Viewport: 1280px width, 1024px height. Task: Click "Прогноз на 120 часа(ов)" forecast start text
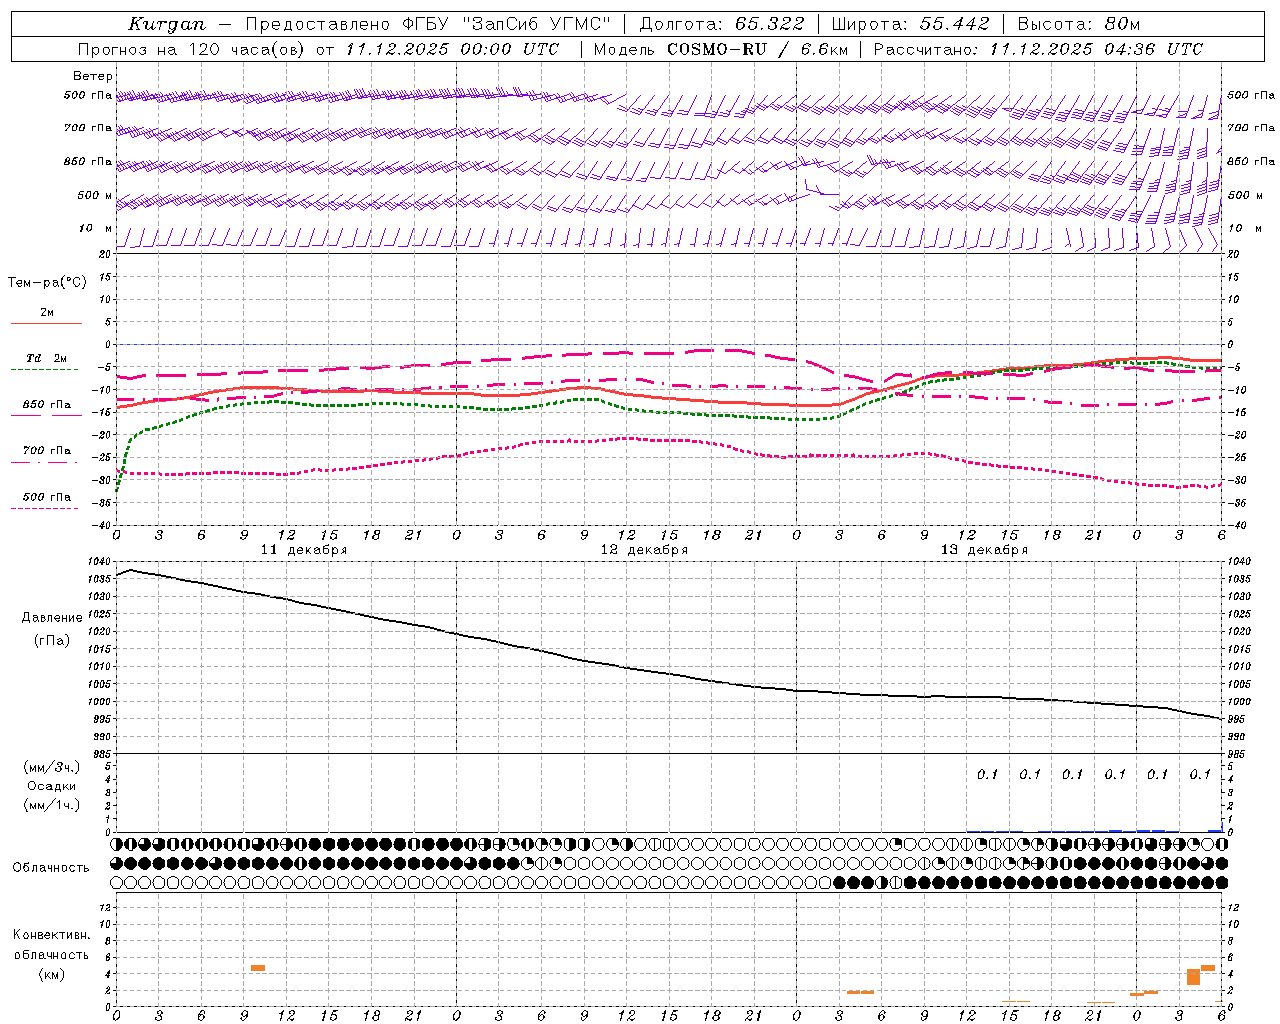tap(190, 49)
